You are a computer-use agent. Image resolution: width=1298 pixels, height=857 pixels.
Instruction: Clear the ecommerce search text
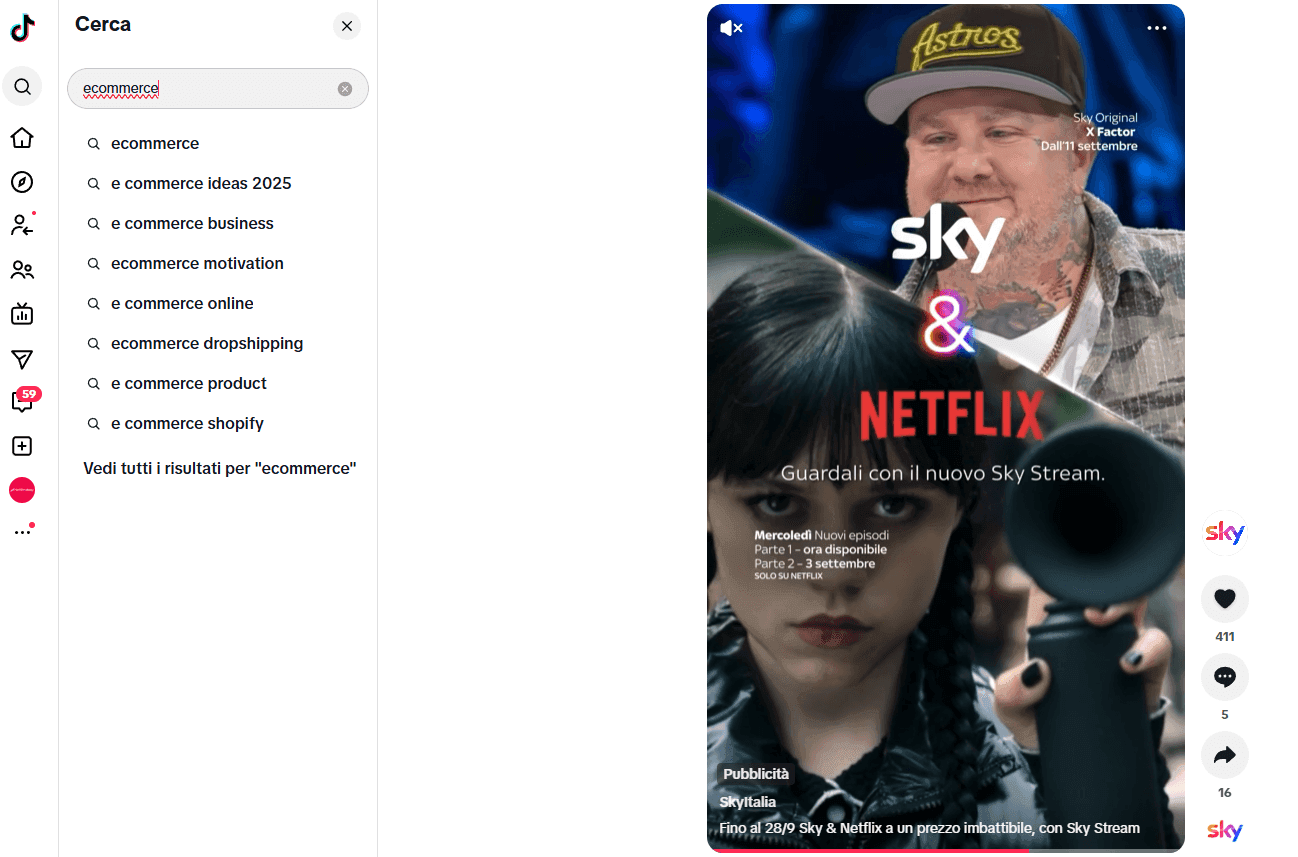[x=345, y=89]
